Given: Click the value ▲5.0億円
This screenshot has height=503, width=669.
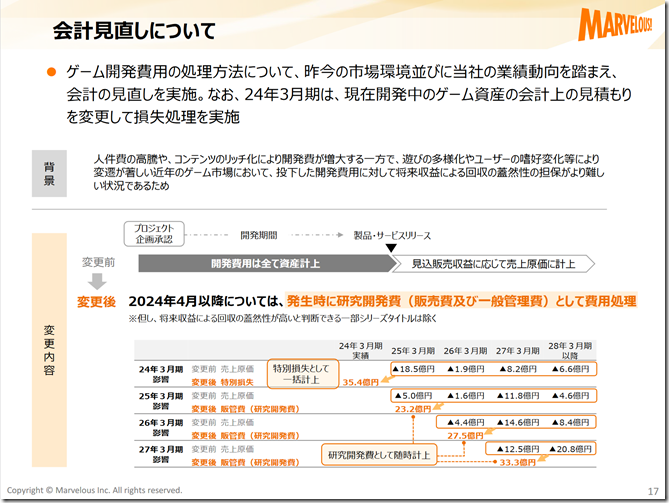Looking at the screenshot, I should (x=413, y=396).
